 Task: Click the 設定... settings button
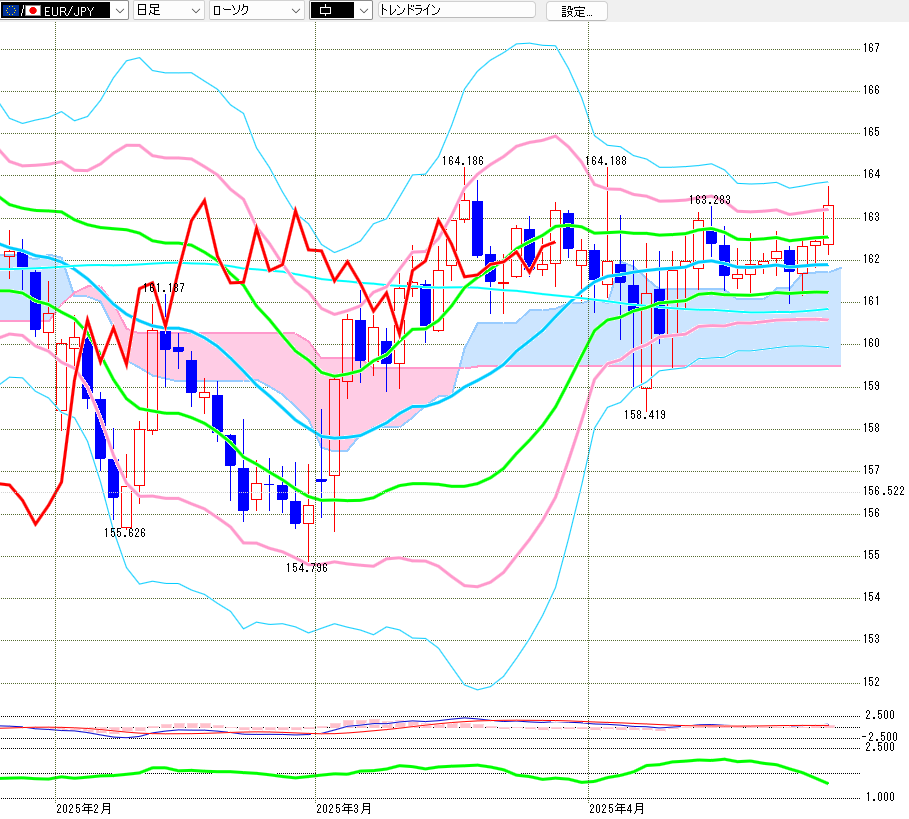[577, 11]
